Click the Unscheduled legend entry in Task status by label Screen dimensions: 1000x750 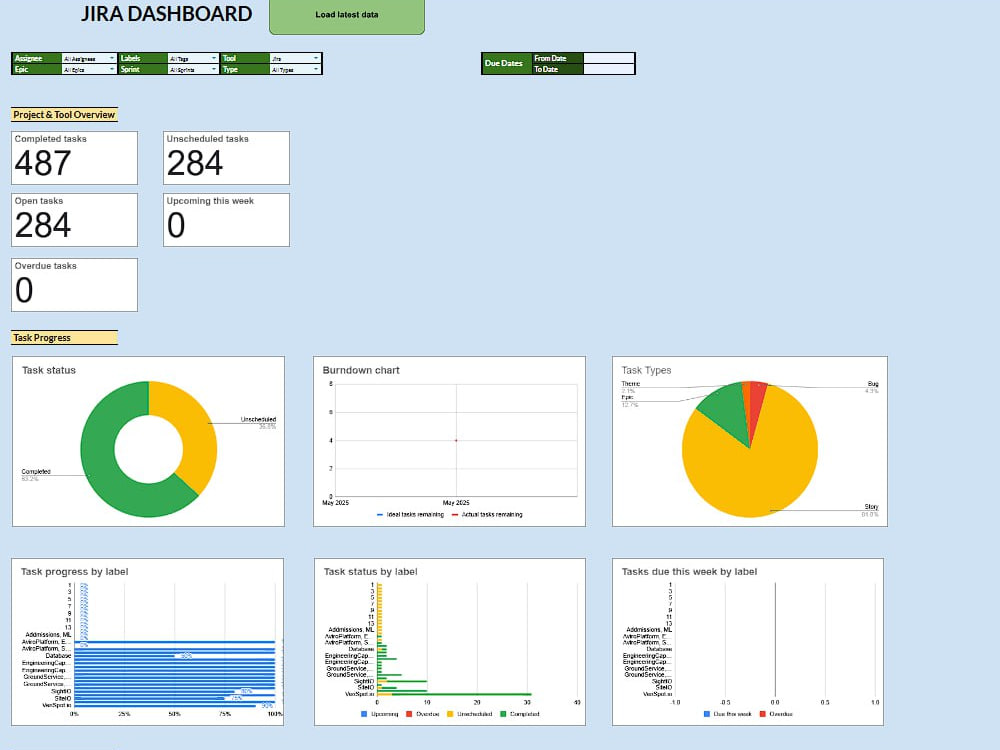(469, 714)
